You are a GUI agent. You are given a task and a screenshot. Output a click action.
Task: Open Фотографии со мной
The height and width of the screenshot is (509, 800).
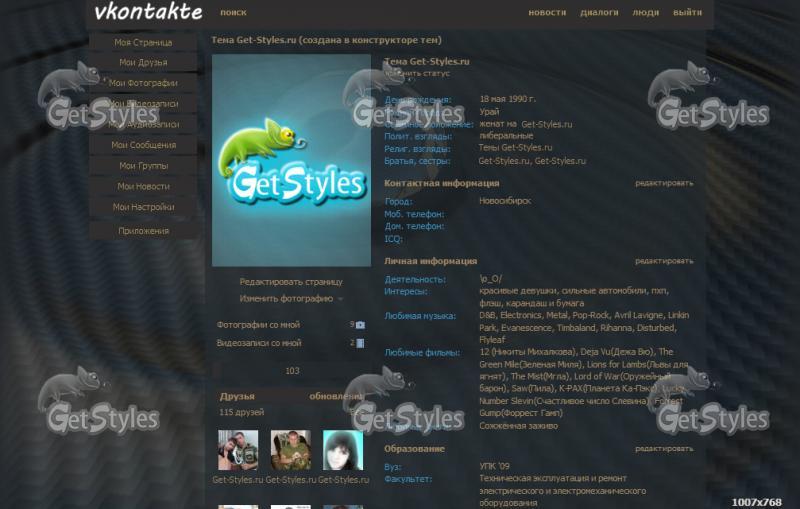[x=258, y=325]
